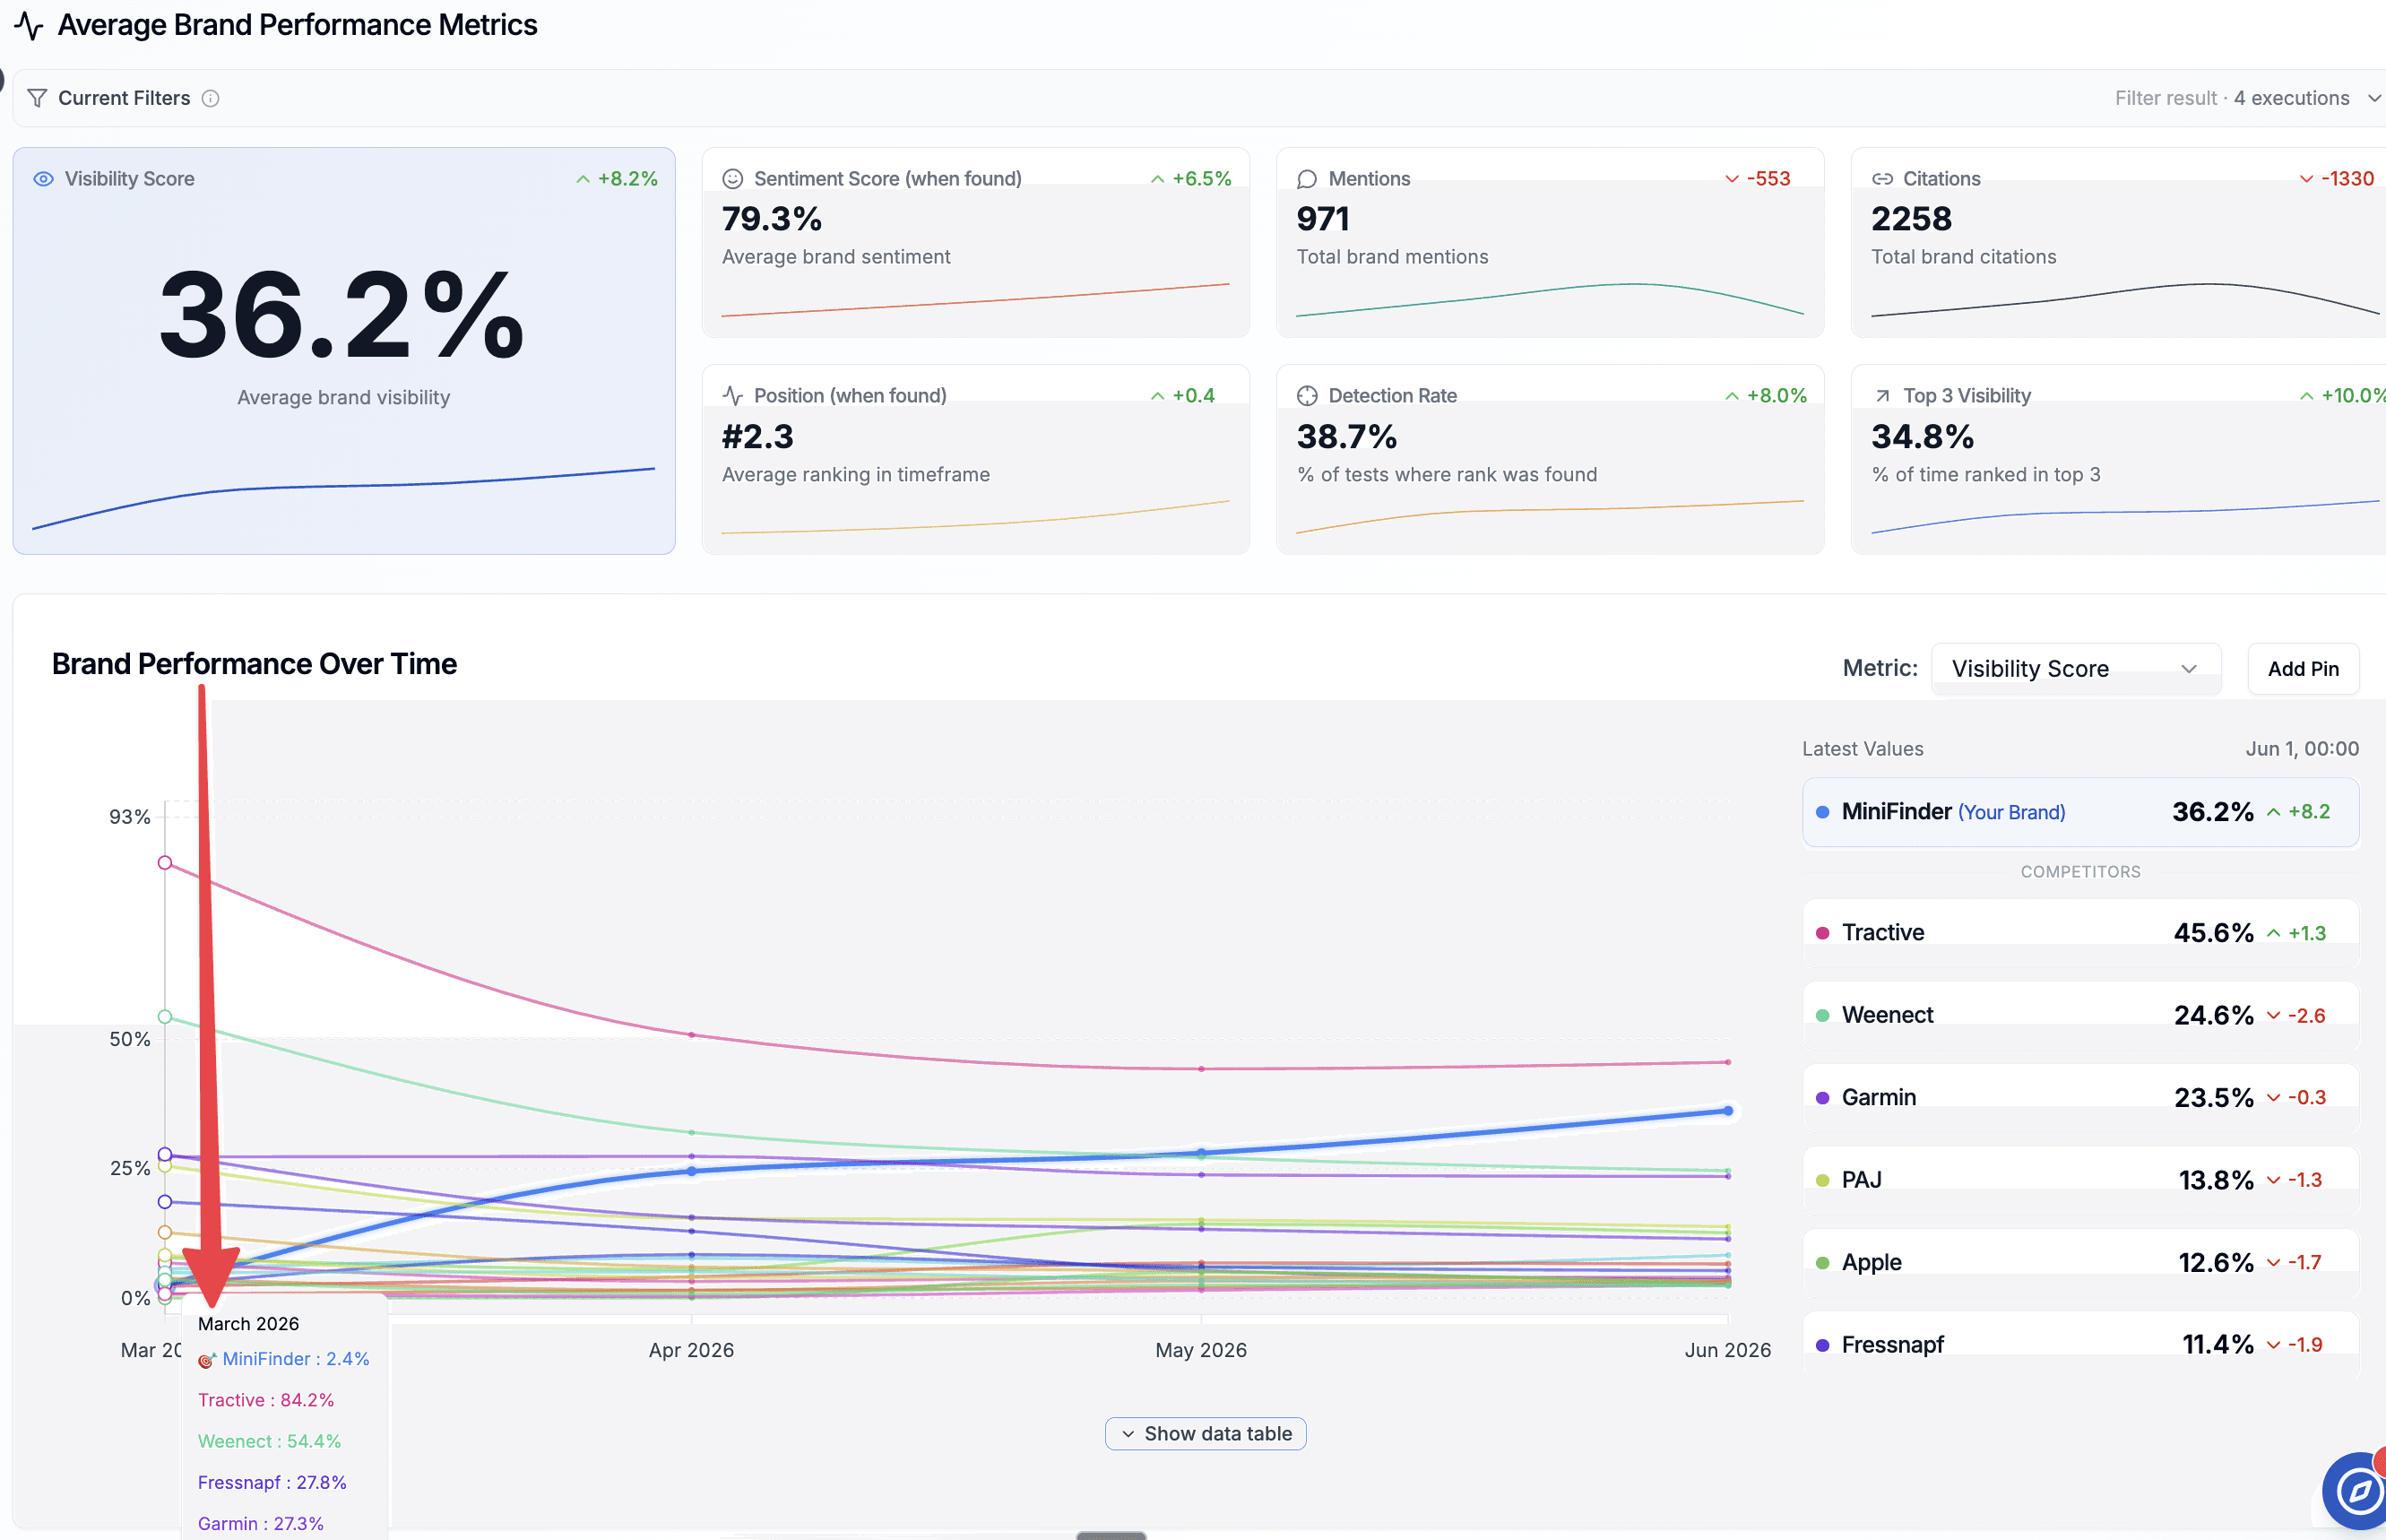Click the Top 3 Visibility arrow icon
This screenshot has width=2386, height=1540.
(1882, 396)
